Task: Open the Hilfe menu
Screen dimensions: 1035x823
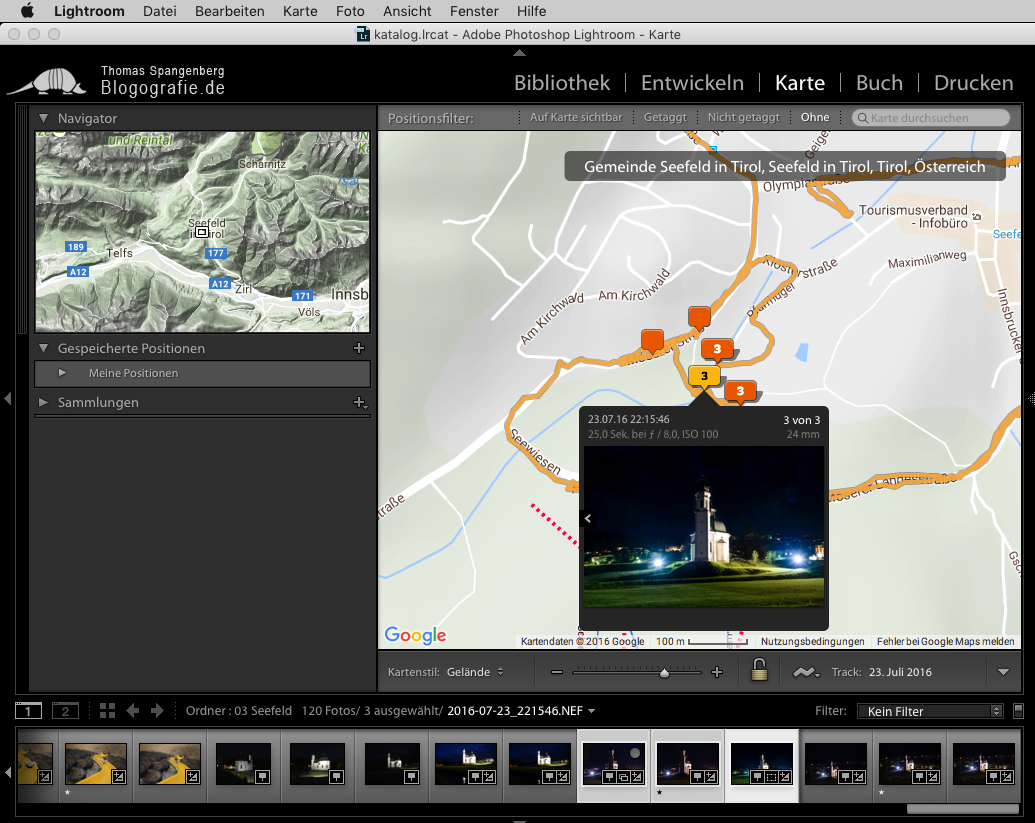Action: tap(531, 11)
